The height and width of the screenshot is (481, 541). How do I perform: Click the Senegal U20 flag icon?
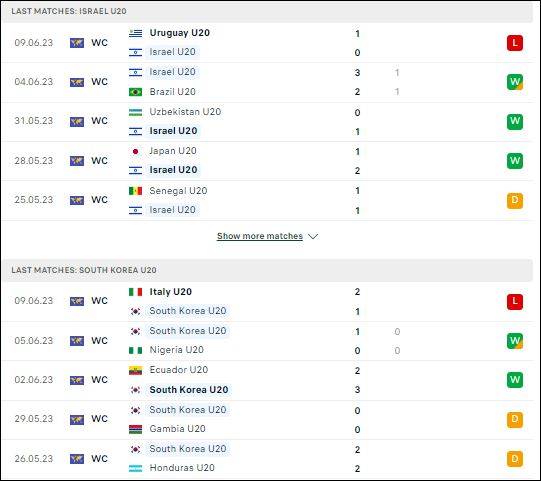pyautogui.click(x=135, y=191)
